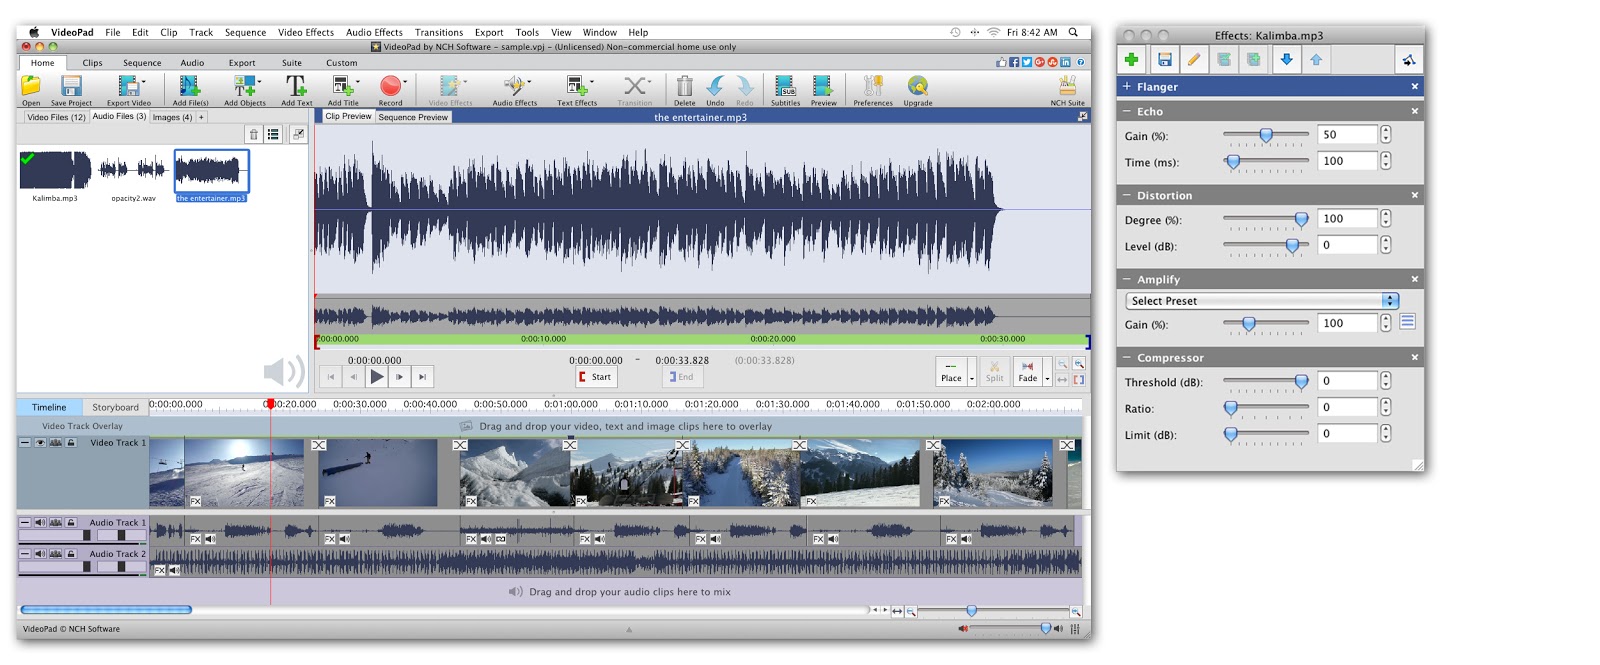The image size is (1600, 665).
Task: Switch to the Audio Files (3) tab
Action: coord(119,117)
